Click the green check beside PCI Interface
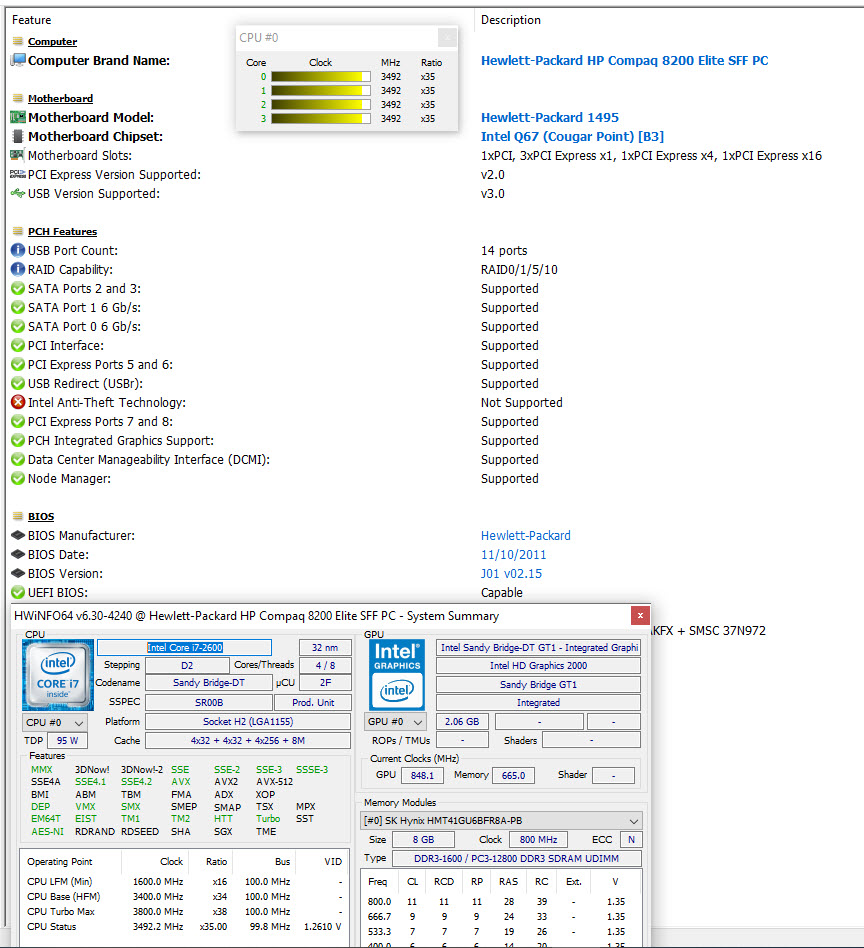 (18, 345)
